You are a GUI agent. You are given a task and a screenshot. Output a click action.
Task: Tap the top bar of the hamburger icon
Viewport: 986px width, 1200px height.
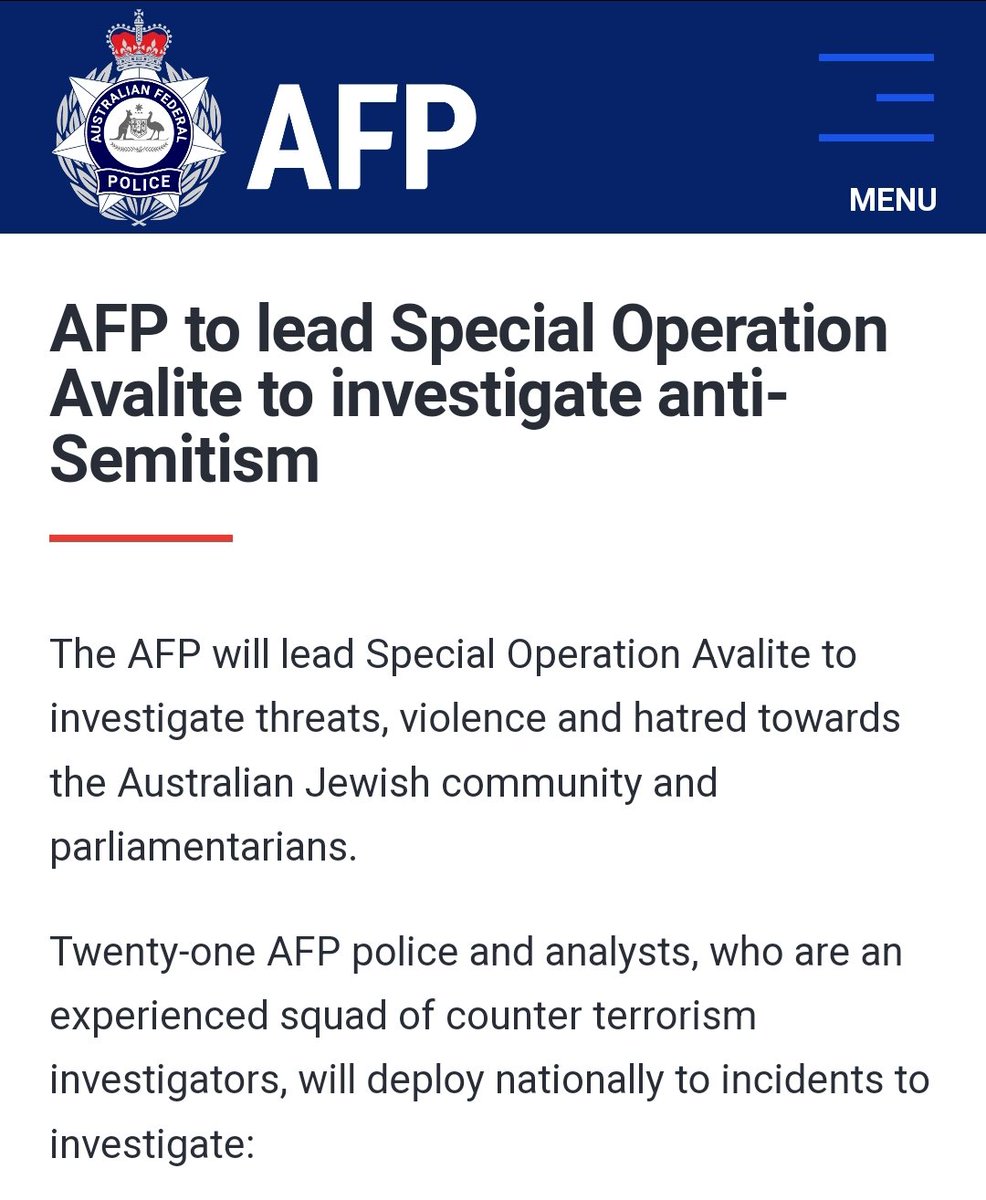876,58
